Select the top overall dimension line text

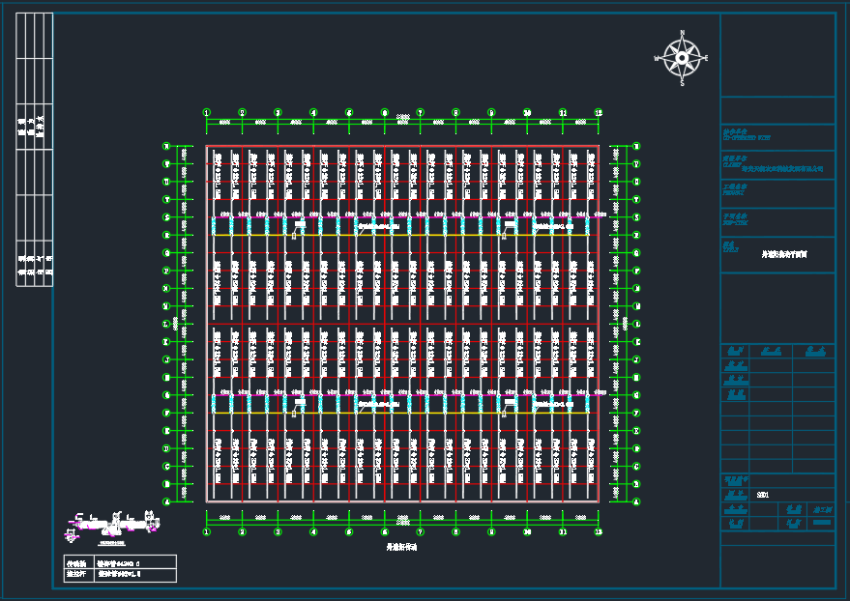(x=402, y=117)
